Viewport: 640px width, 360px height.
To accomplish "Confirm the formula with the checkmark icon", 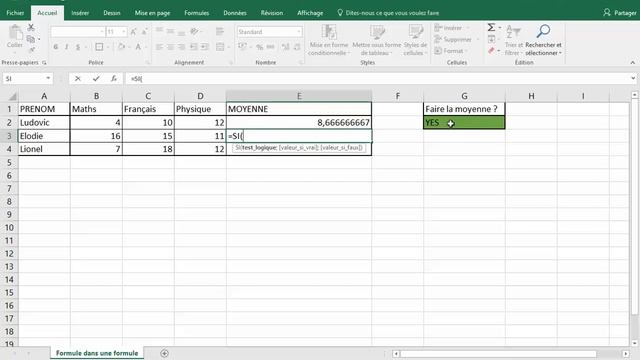I will coord(96,79).
